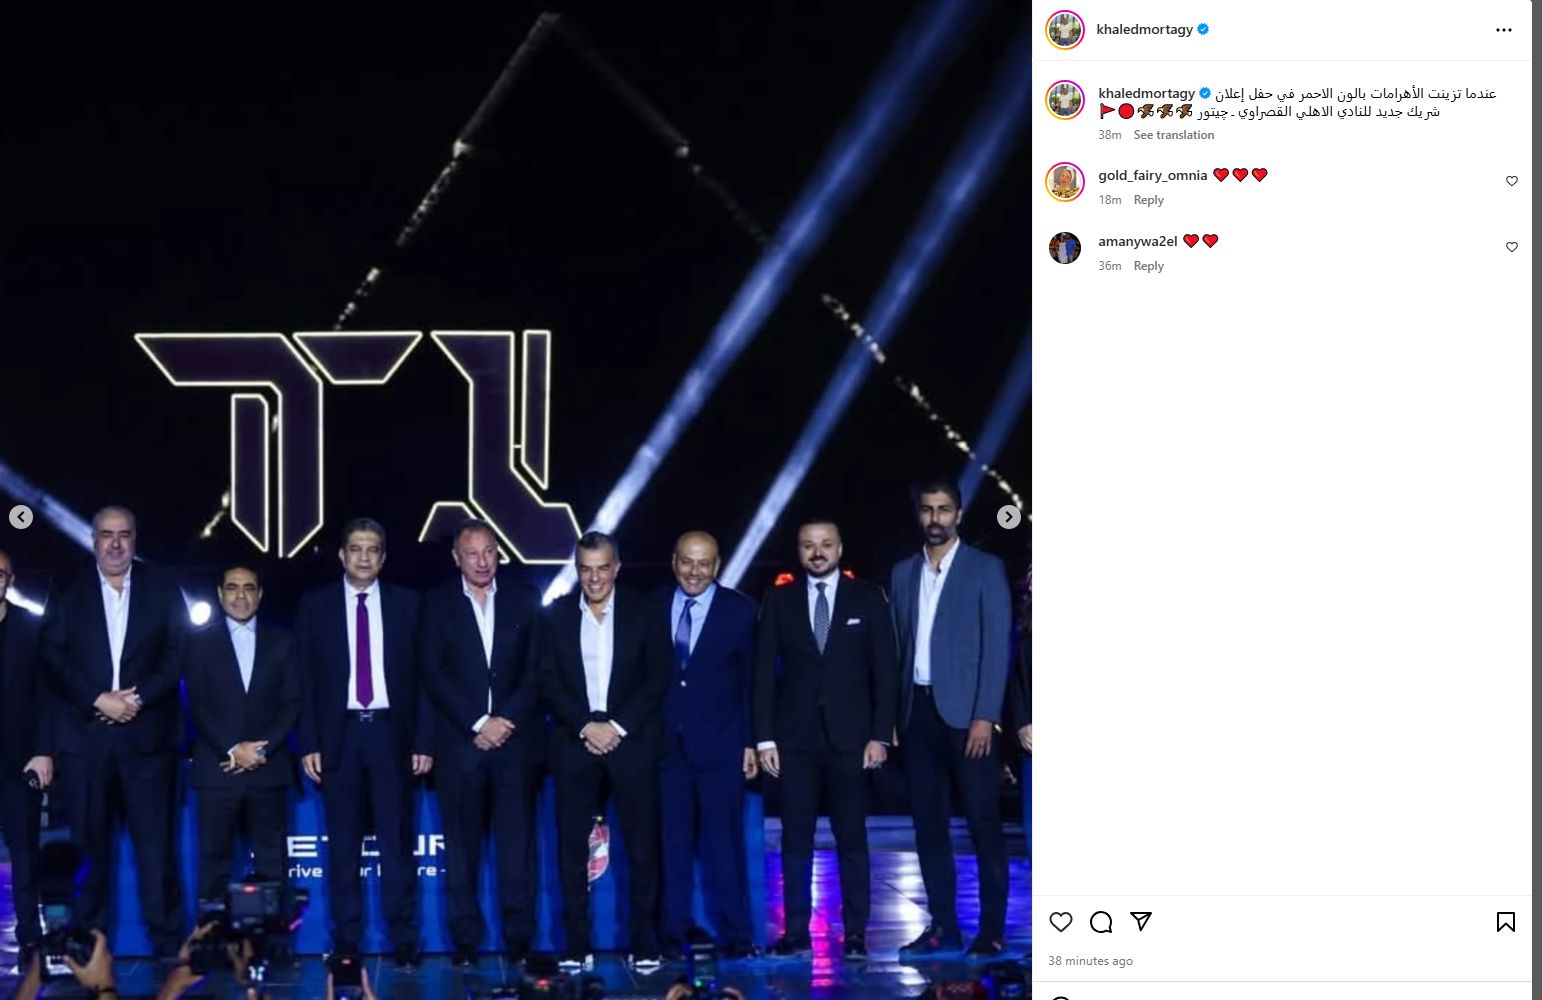1542x1000 pixels.
Task: Click the 38 minutes ago timestamp
Action: pyautogui.click(x=1090, y=961)
